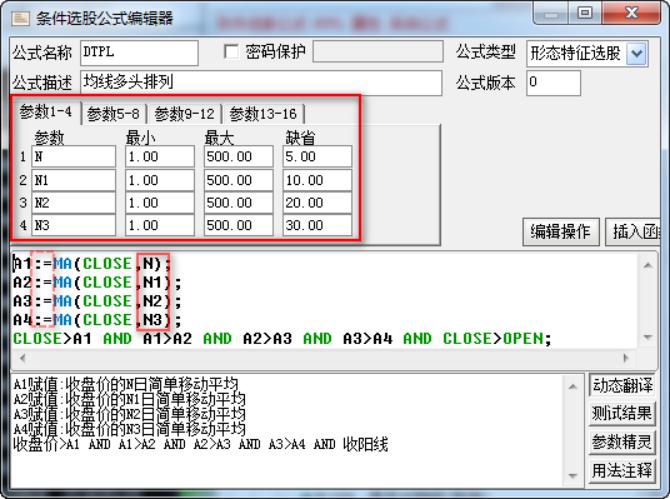Toggle the 密码保护 checkbox
670x499 pixels.
[231, 52]
